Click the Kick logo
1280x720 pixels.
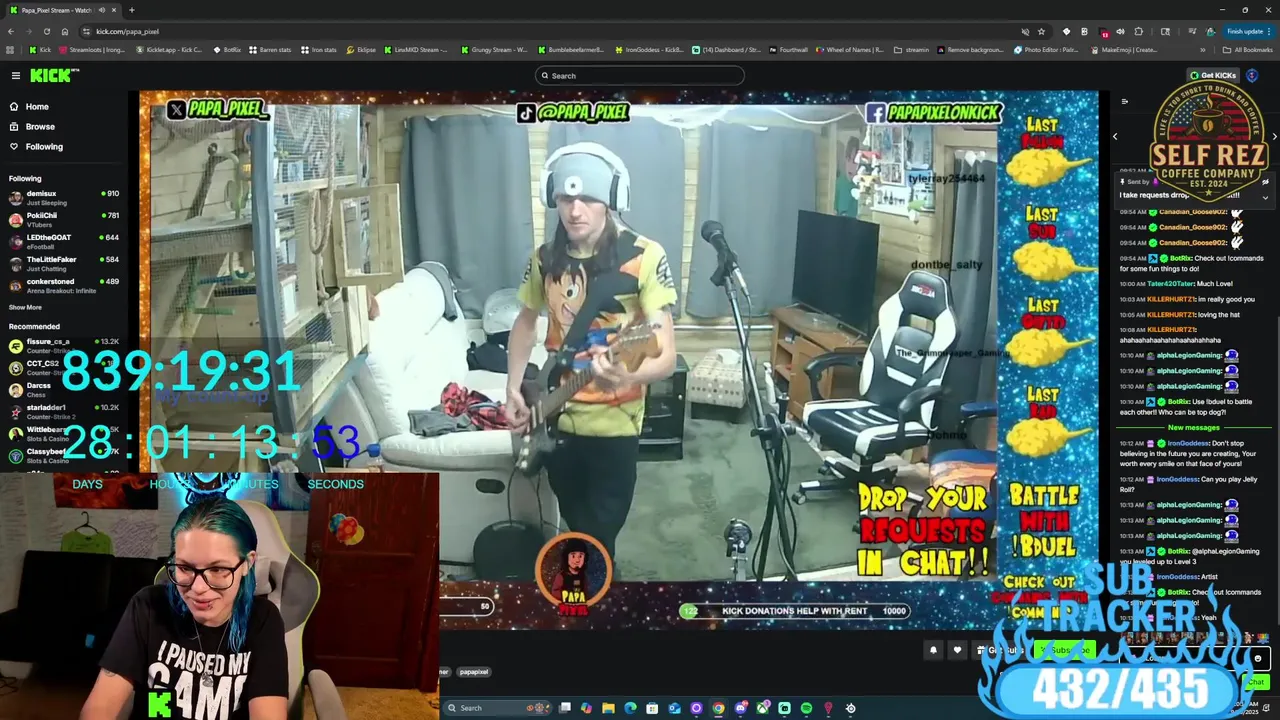tap(54, 75)
